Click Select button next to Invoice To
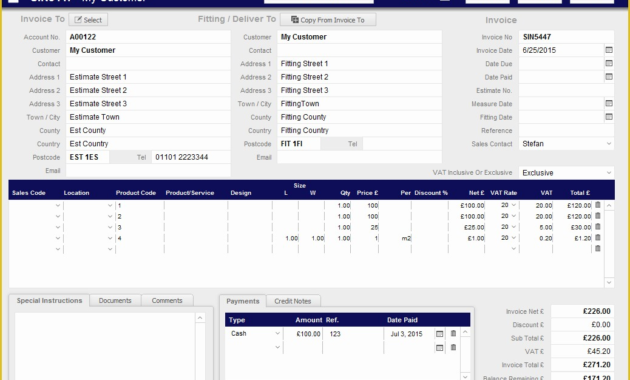The height and width of the screenshot is (380, 630). (88, 20)
